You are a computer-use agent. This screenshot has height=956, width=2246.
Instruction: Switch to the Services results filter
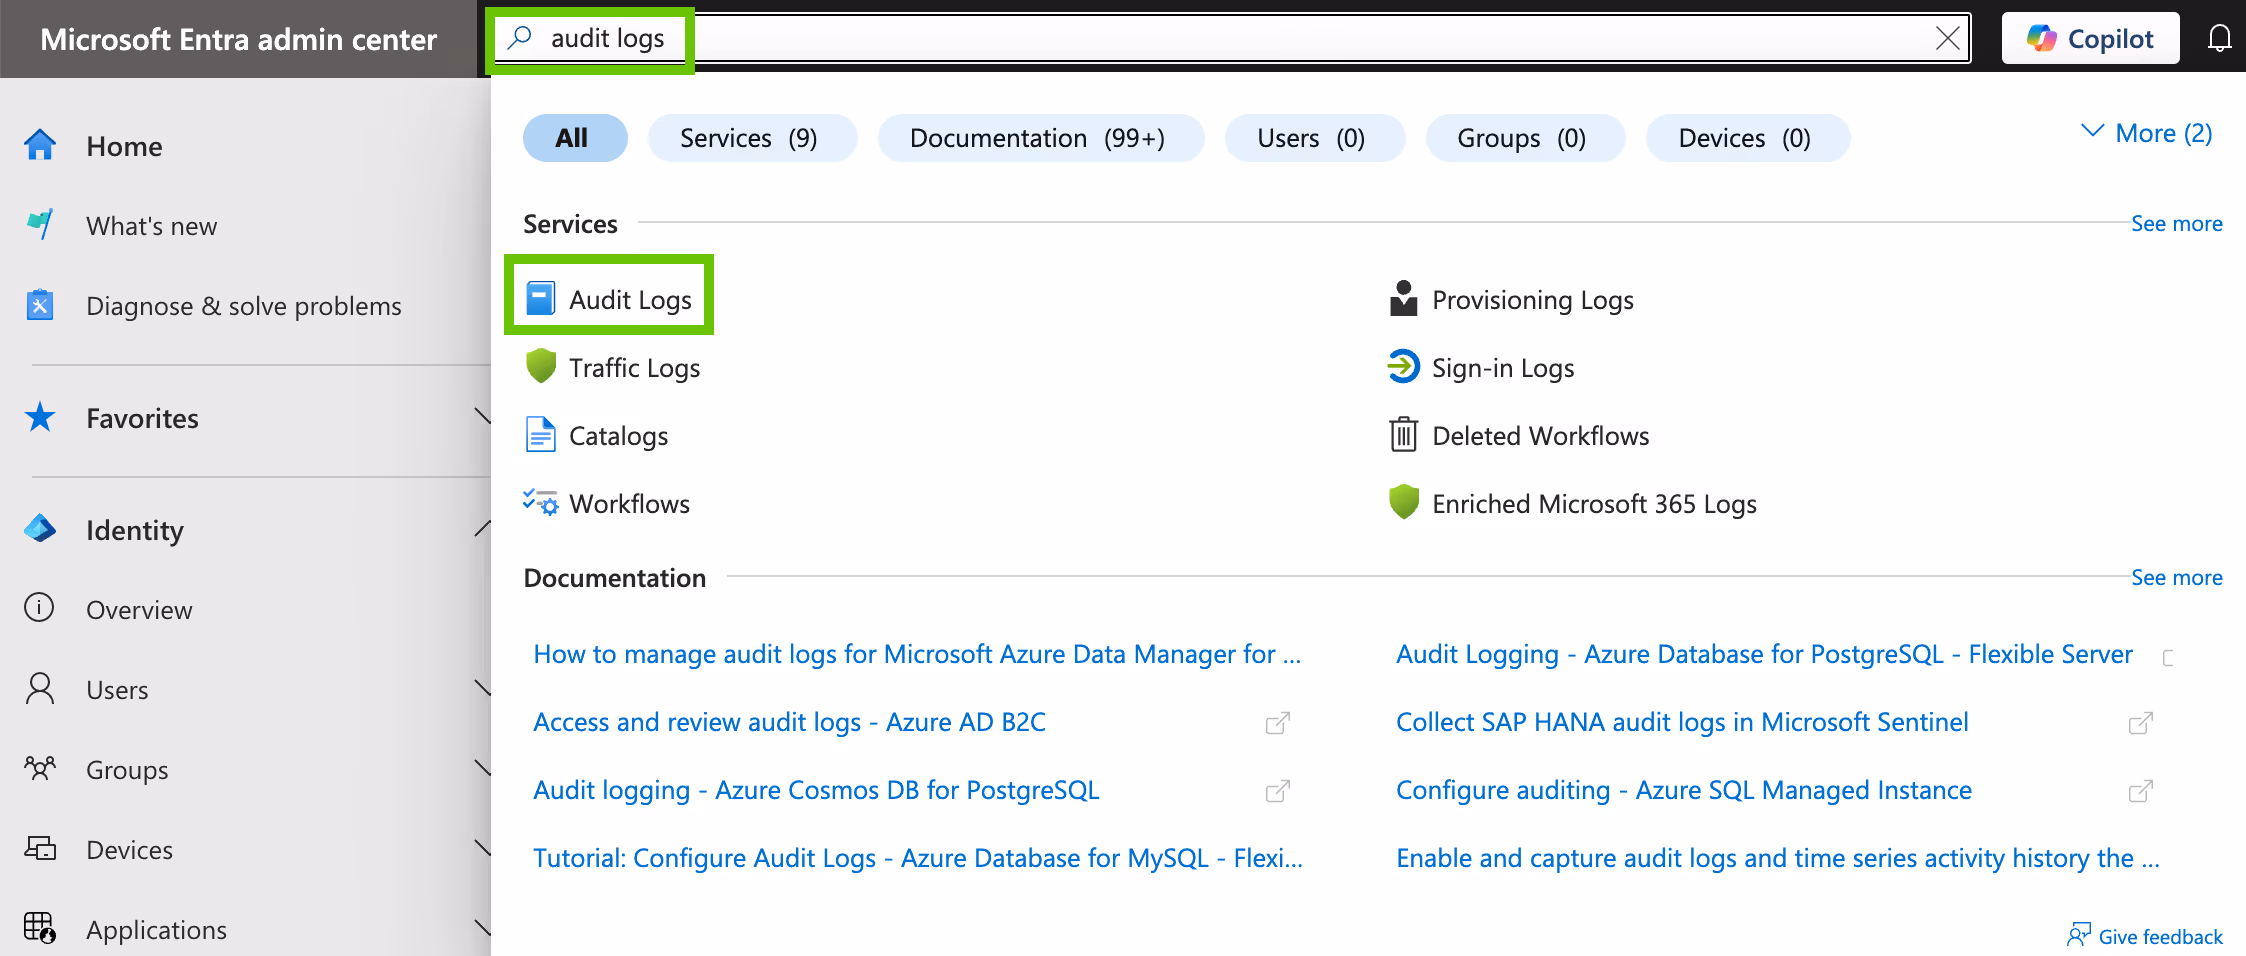click(752, 138)
